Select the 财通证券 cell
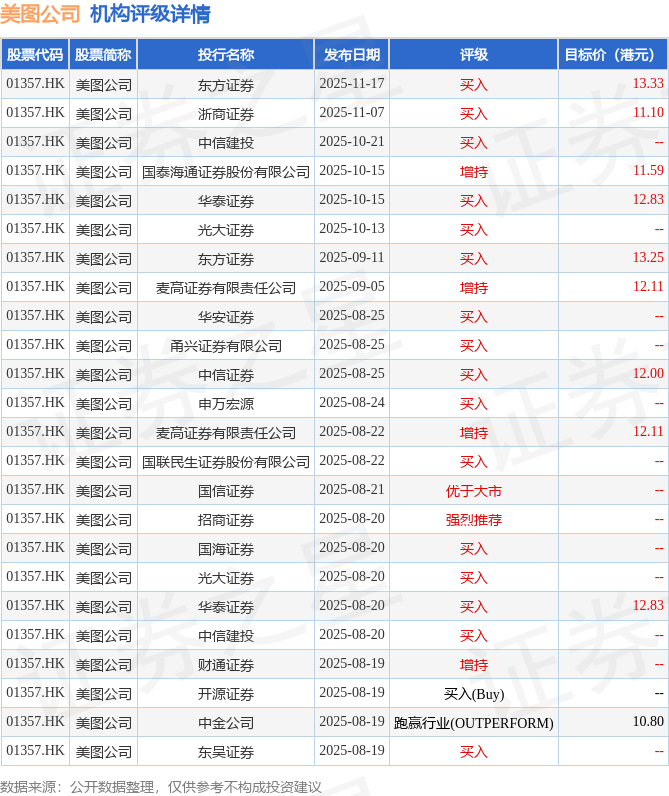Viewport: 669px width, 796px height. click(226, 665)
